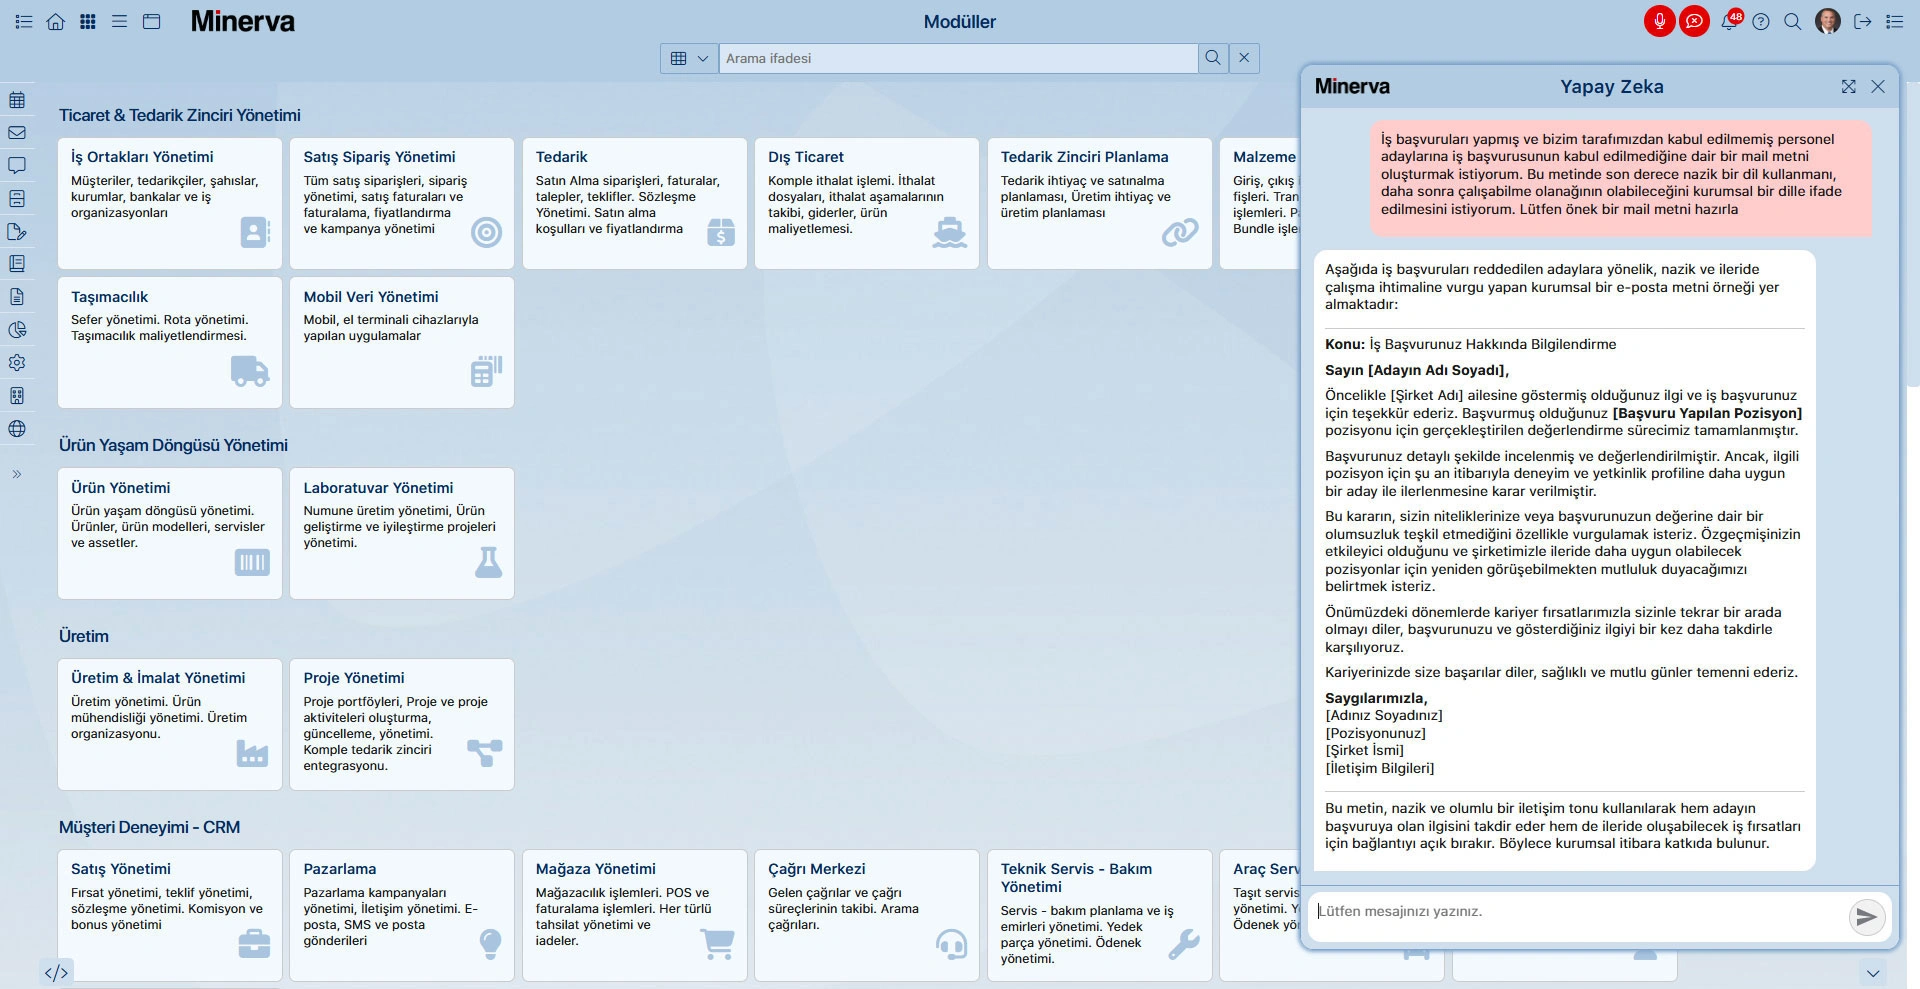
Task: Click the search magnifier button beside Arama ifadesi
Action: (x=1213, y=58)
